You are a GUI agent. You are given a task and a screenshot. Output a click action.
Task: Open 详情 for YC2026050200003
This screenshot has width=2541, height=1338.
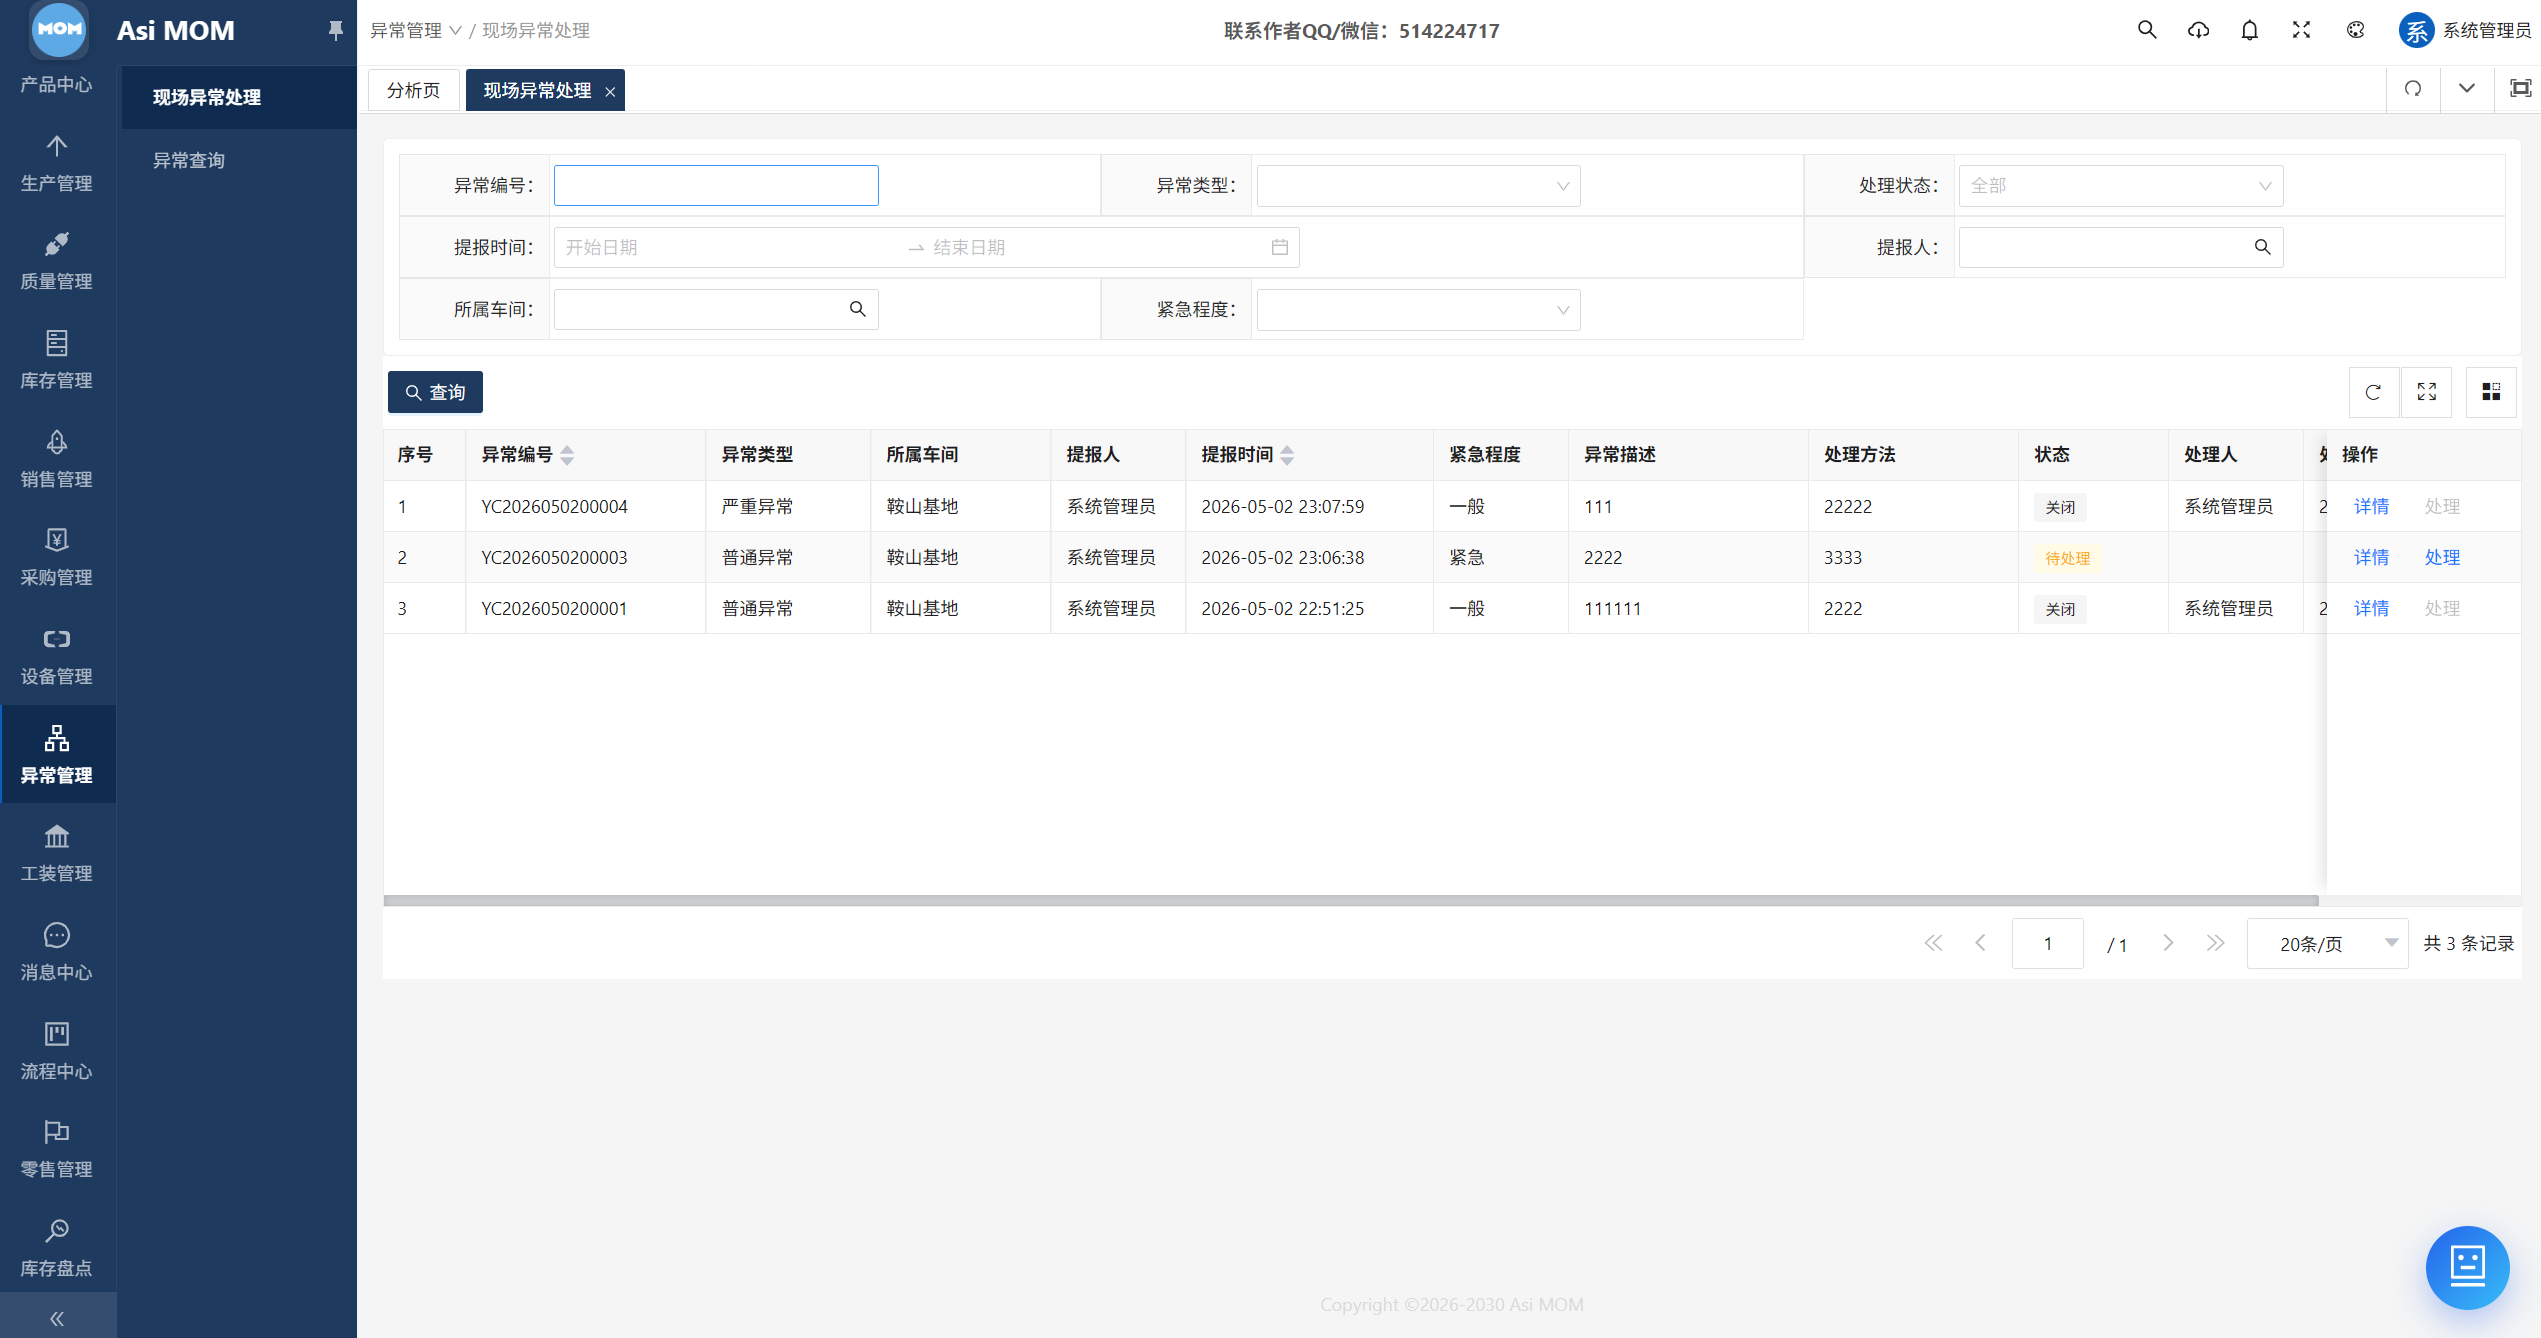[2371, 557]
